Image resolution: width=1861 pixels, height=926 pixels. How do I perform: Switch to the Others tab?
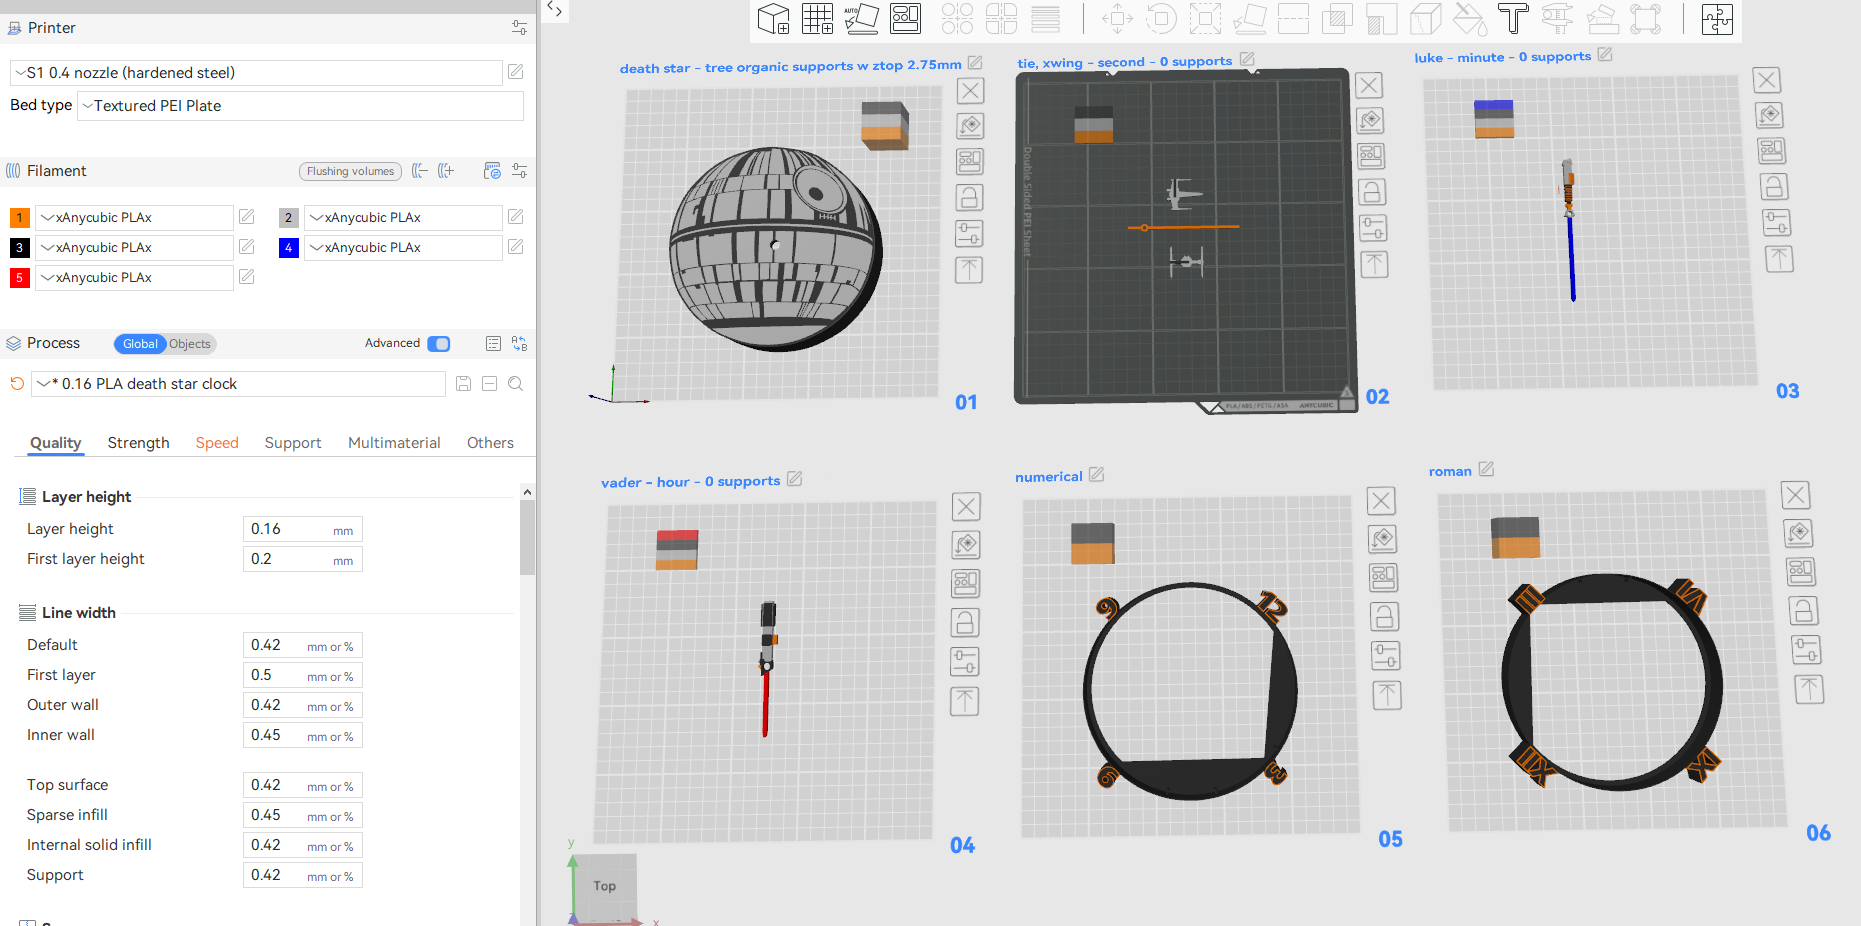coord(490,443)
